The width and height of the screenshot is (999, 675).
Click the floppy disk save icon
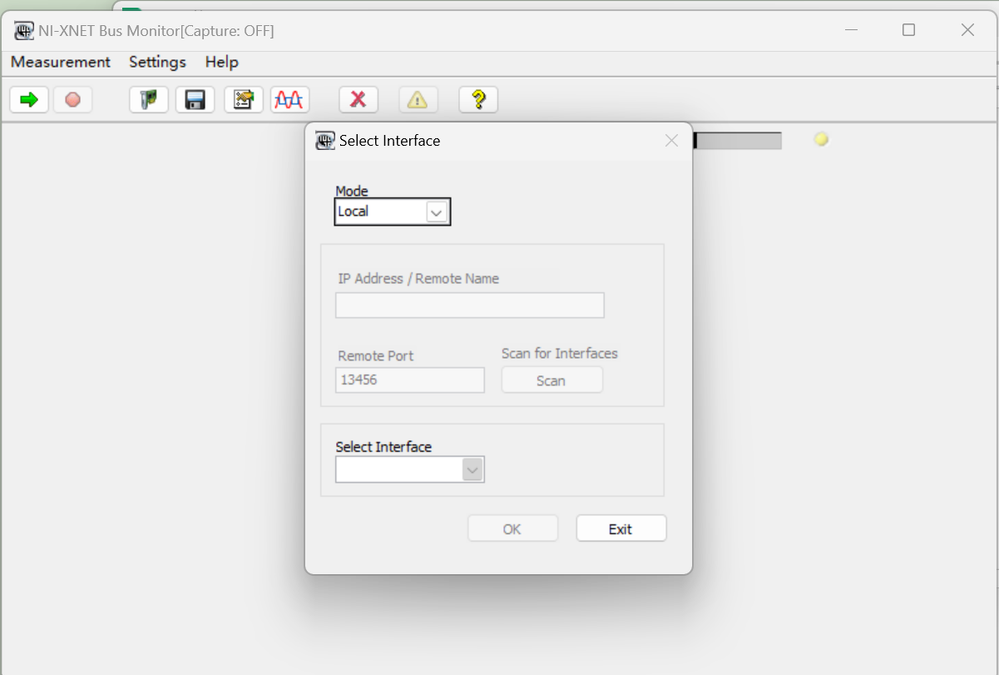click(x=195, y=100)
